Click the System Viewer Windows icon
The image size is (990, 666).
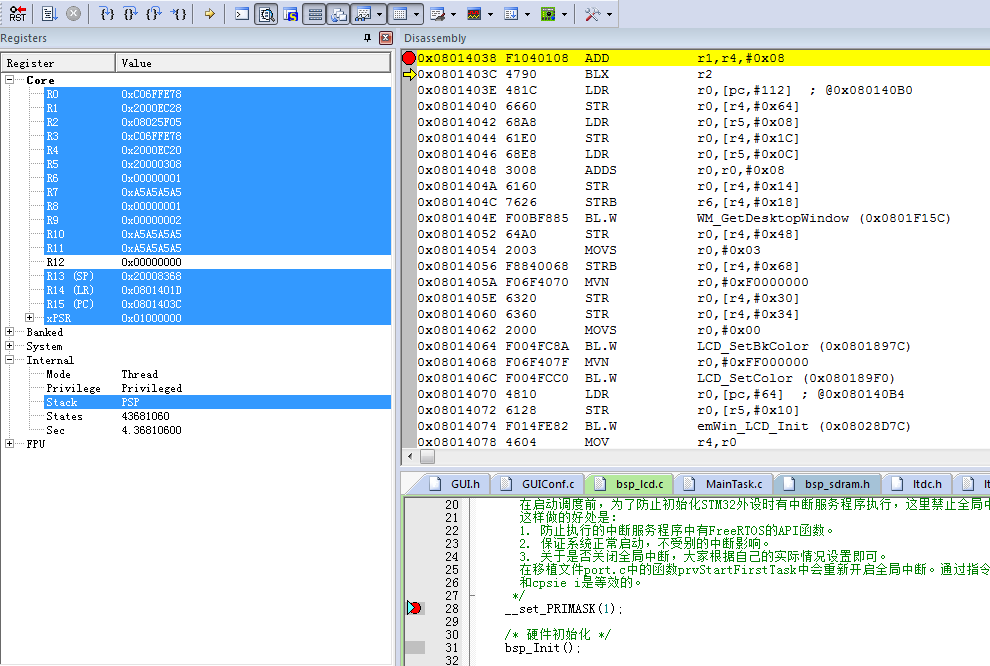coord(548,14)
